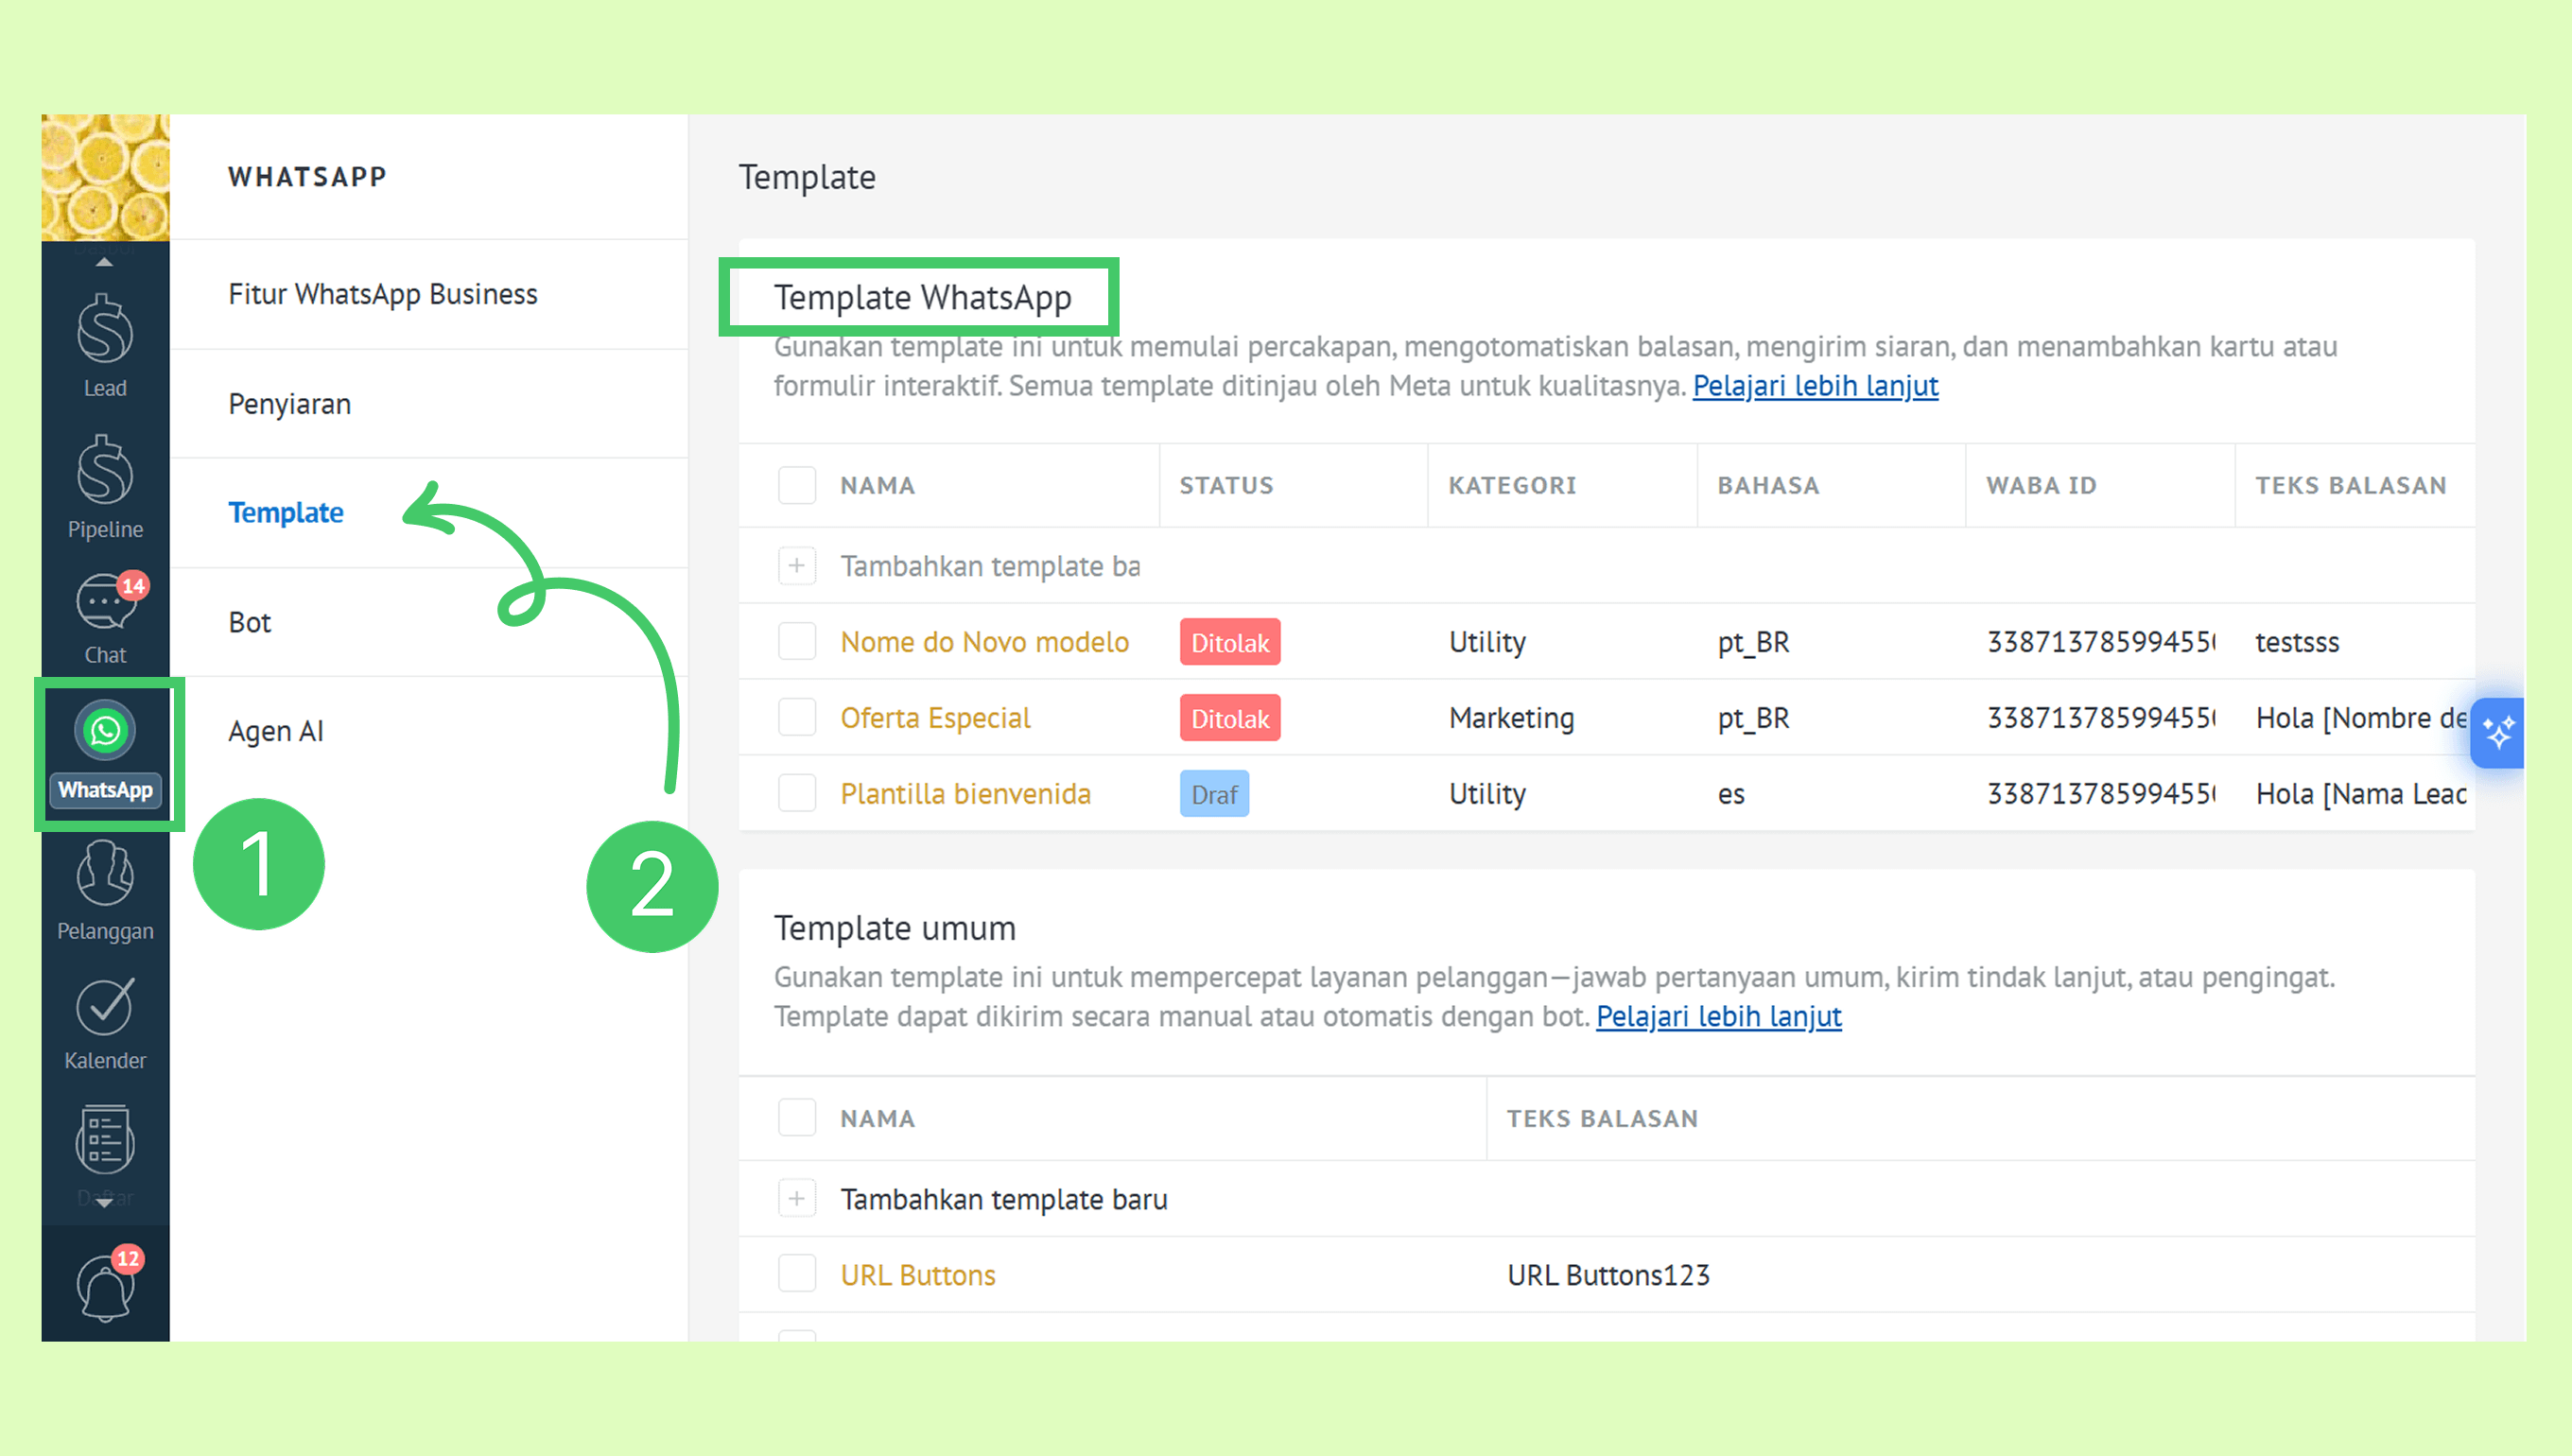Viewport: 2572px width, 1456px height.
Task: Click the lemon account avatar thumbnail
Action: point(105,177)
